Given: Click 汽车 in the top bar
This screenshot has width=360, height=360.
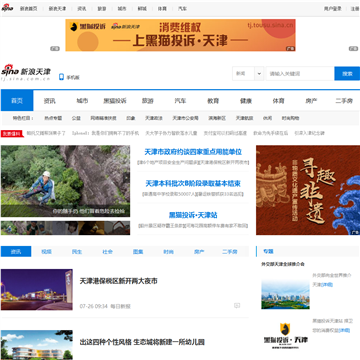Looking at the screenshot, I should click(182, 9).
